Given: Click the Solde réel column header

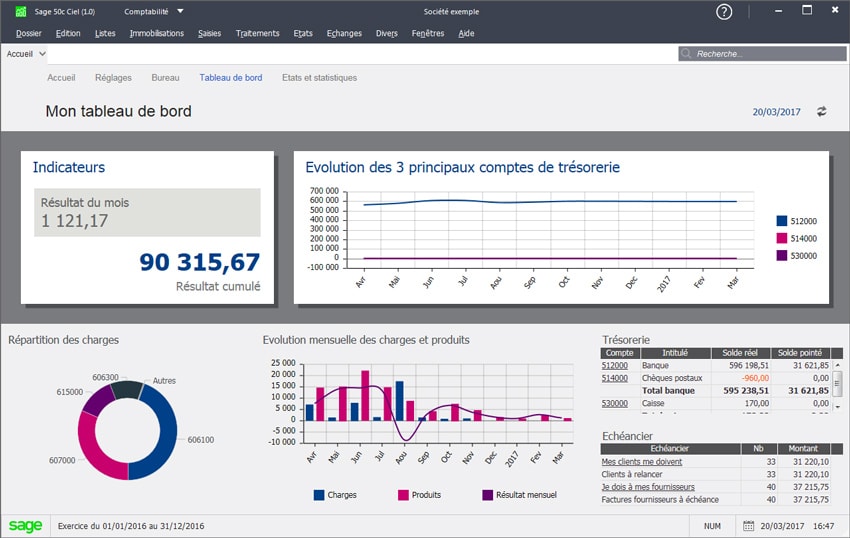Looking at the screenshot, I should pyautogui.click(x=740, y=353).
